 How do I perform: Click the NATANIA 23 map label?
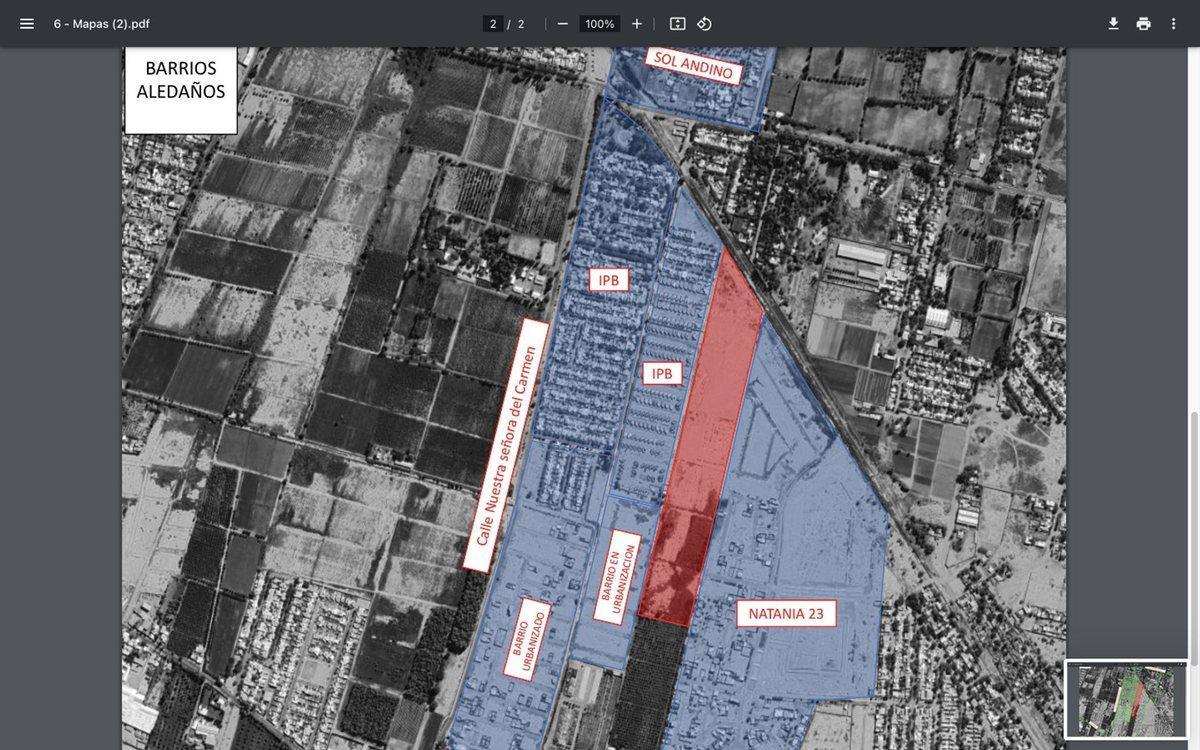[787, 614]
